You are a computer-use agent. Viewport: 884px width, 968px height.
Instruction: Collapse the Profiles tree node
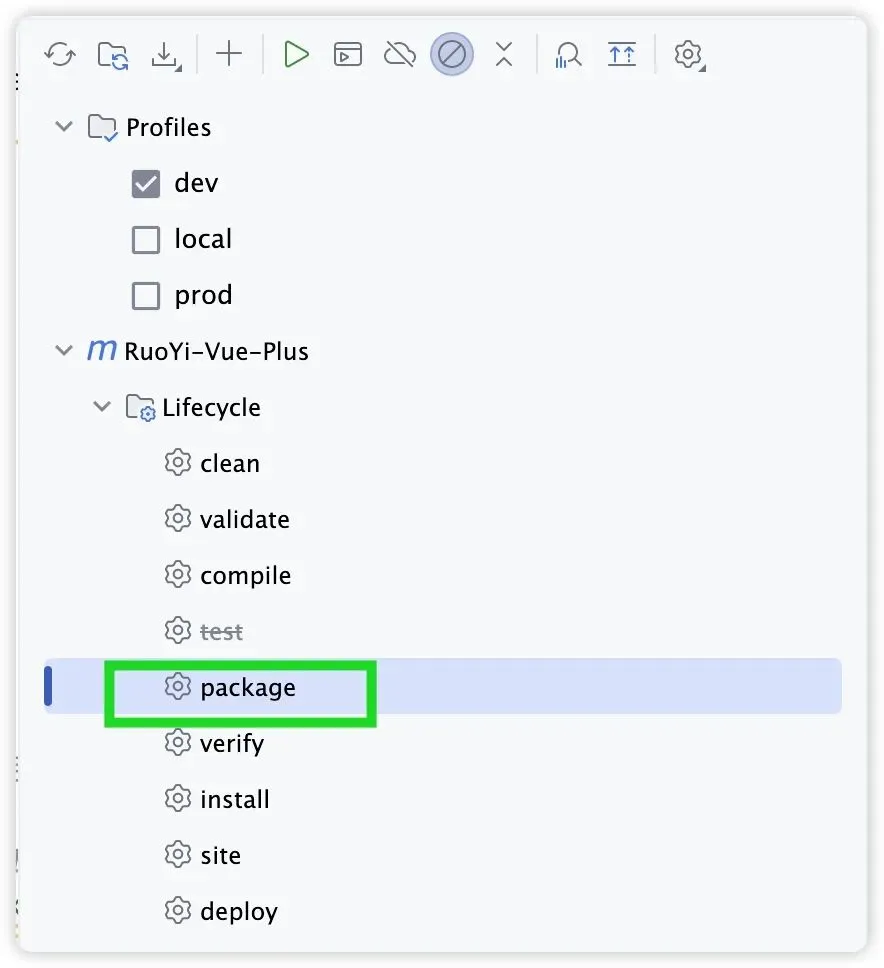[64, 128]
